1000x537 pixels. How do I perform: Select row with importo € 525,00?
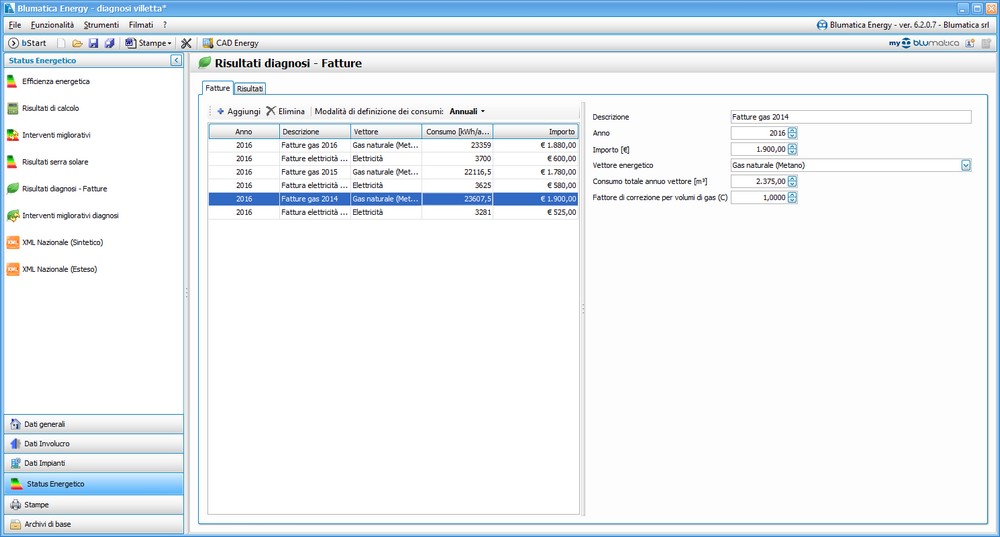(x=393, y=212)
